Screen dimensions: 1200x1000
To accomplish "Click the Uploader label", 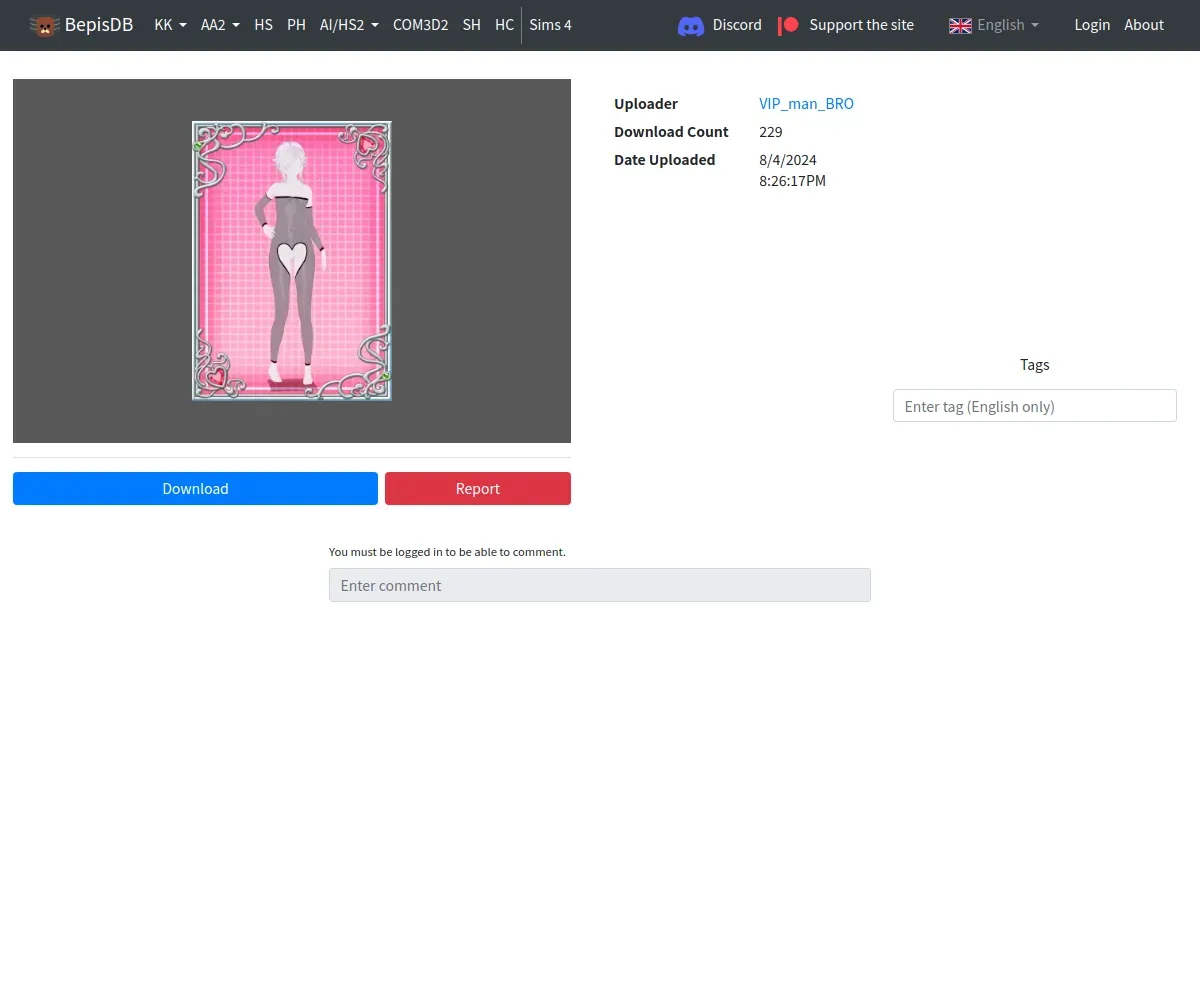I will point(646,104).
